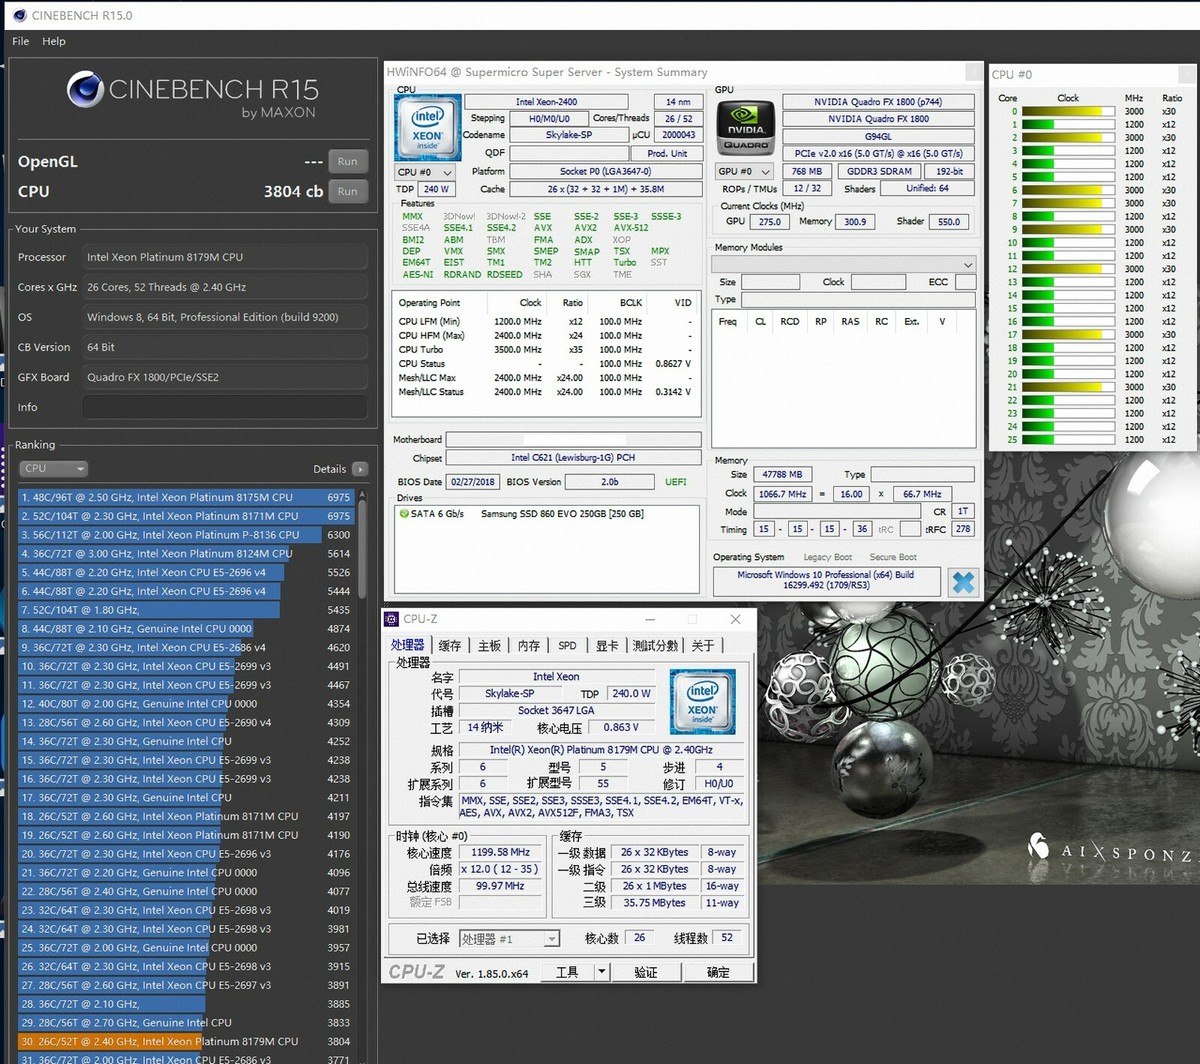Click the Core 0 clock bar in CPU #0
Viewport: 1200px width, 1064px height.
pos(1068,111)
